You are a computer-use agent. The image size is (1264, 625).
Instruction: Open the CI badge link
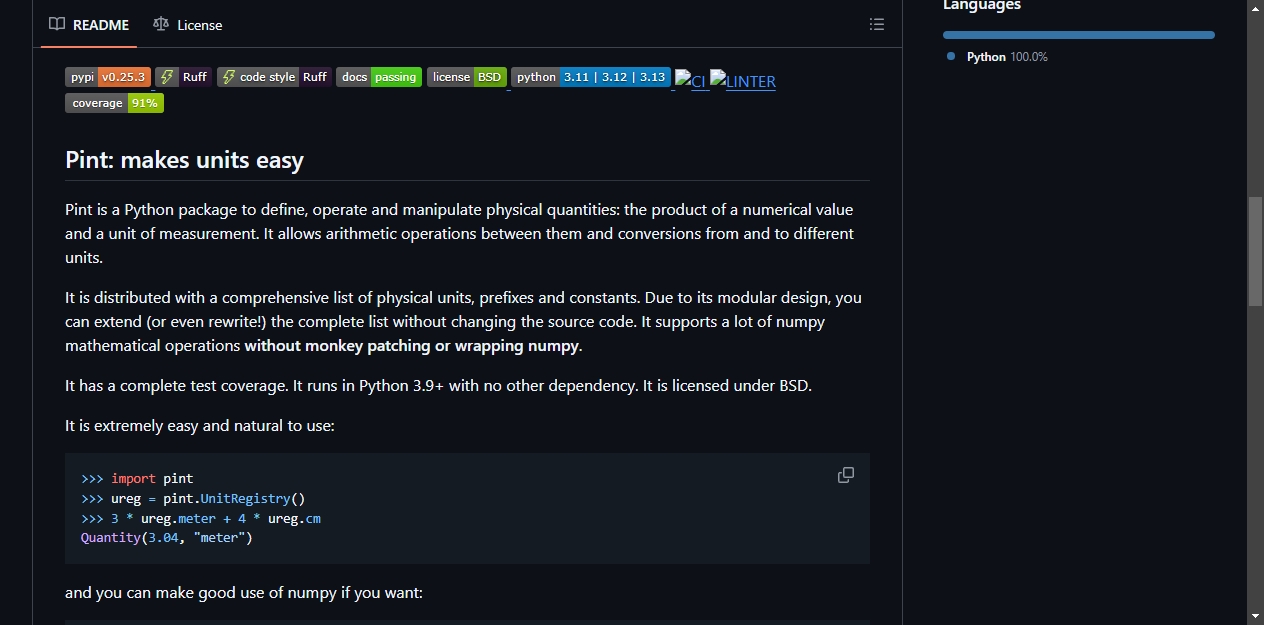click(x=691, y=80)
